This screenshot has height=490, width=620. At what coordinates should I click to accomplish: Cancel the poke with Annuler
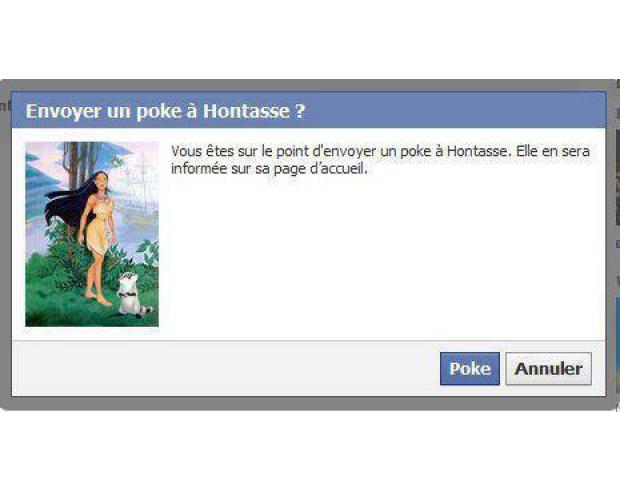[548, 369]
